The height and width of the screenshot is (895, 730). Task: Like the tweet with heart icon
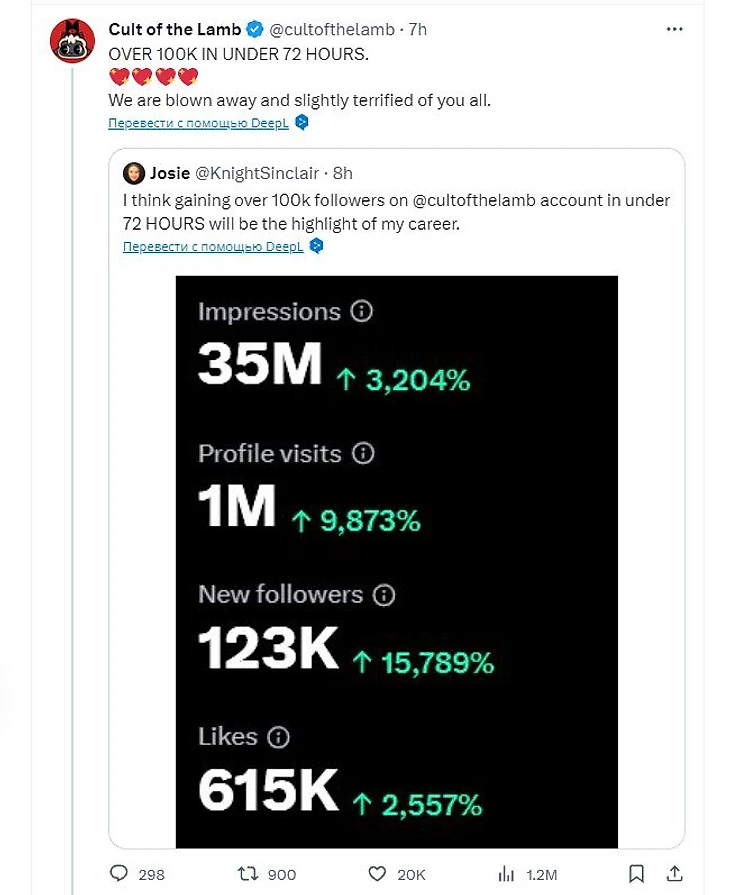click(x=377, y=874)
